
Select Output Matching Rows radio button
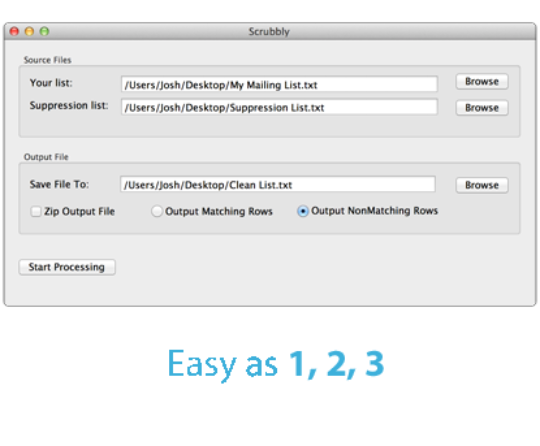157,211
